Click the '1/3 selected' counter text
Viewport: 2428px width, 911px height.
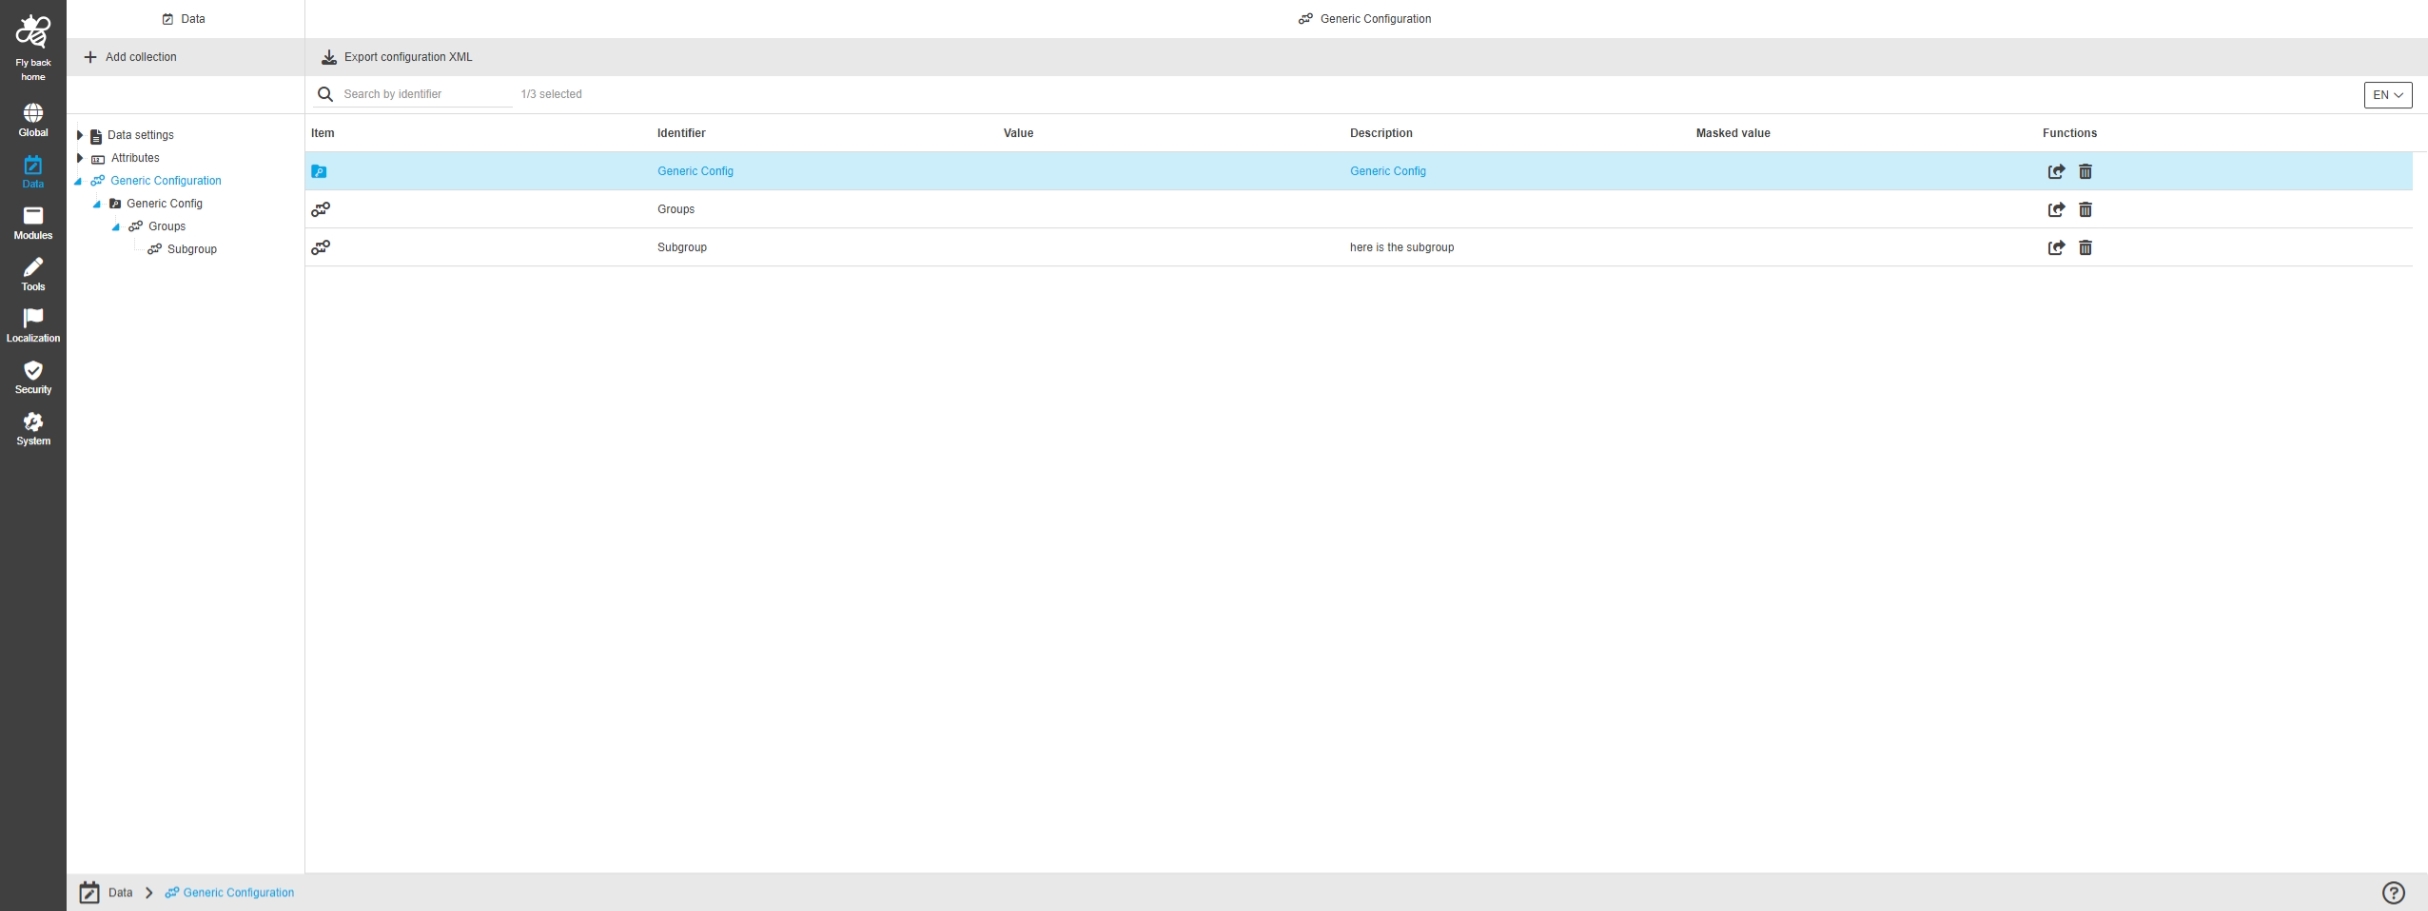pyautogui.click(x=551, y=94)
